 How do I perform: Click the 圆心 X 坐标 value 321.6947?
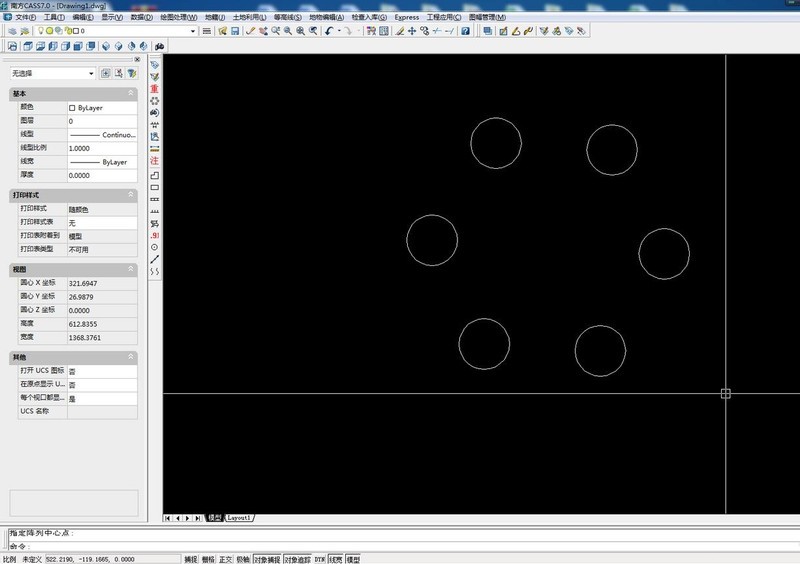pyautogui.click(x=102, y=283)
